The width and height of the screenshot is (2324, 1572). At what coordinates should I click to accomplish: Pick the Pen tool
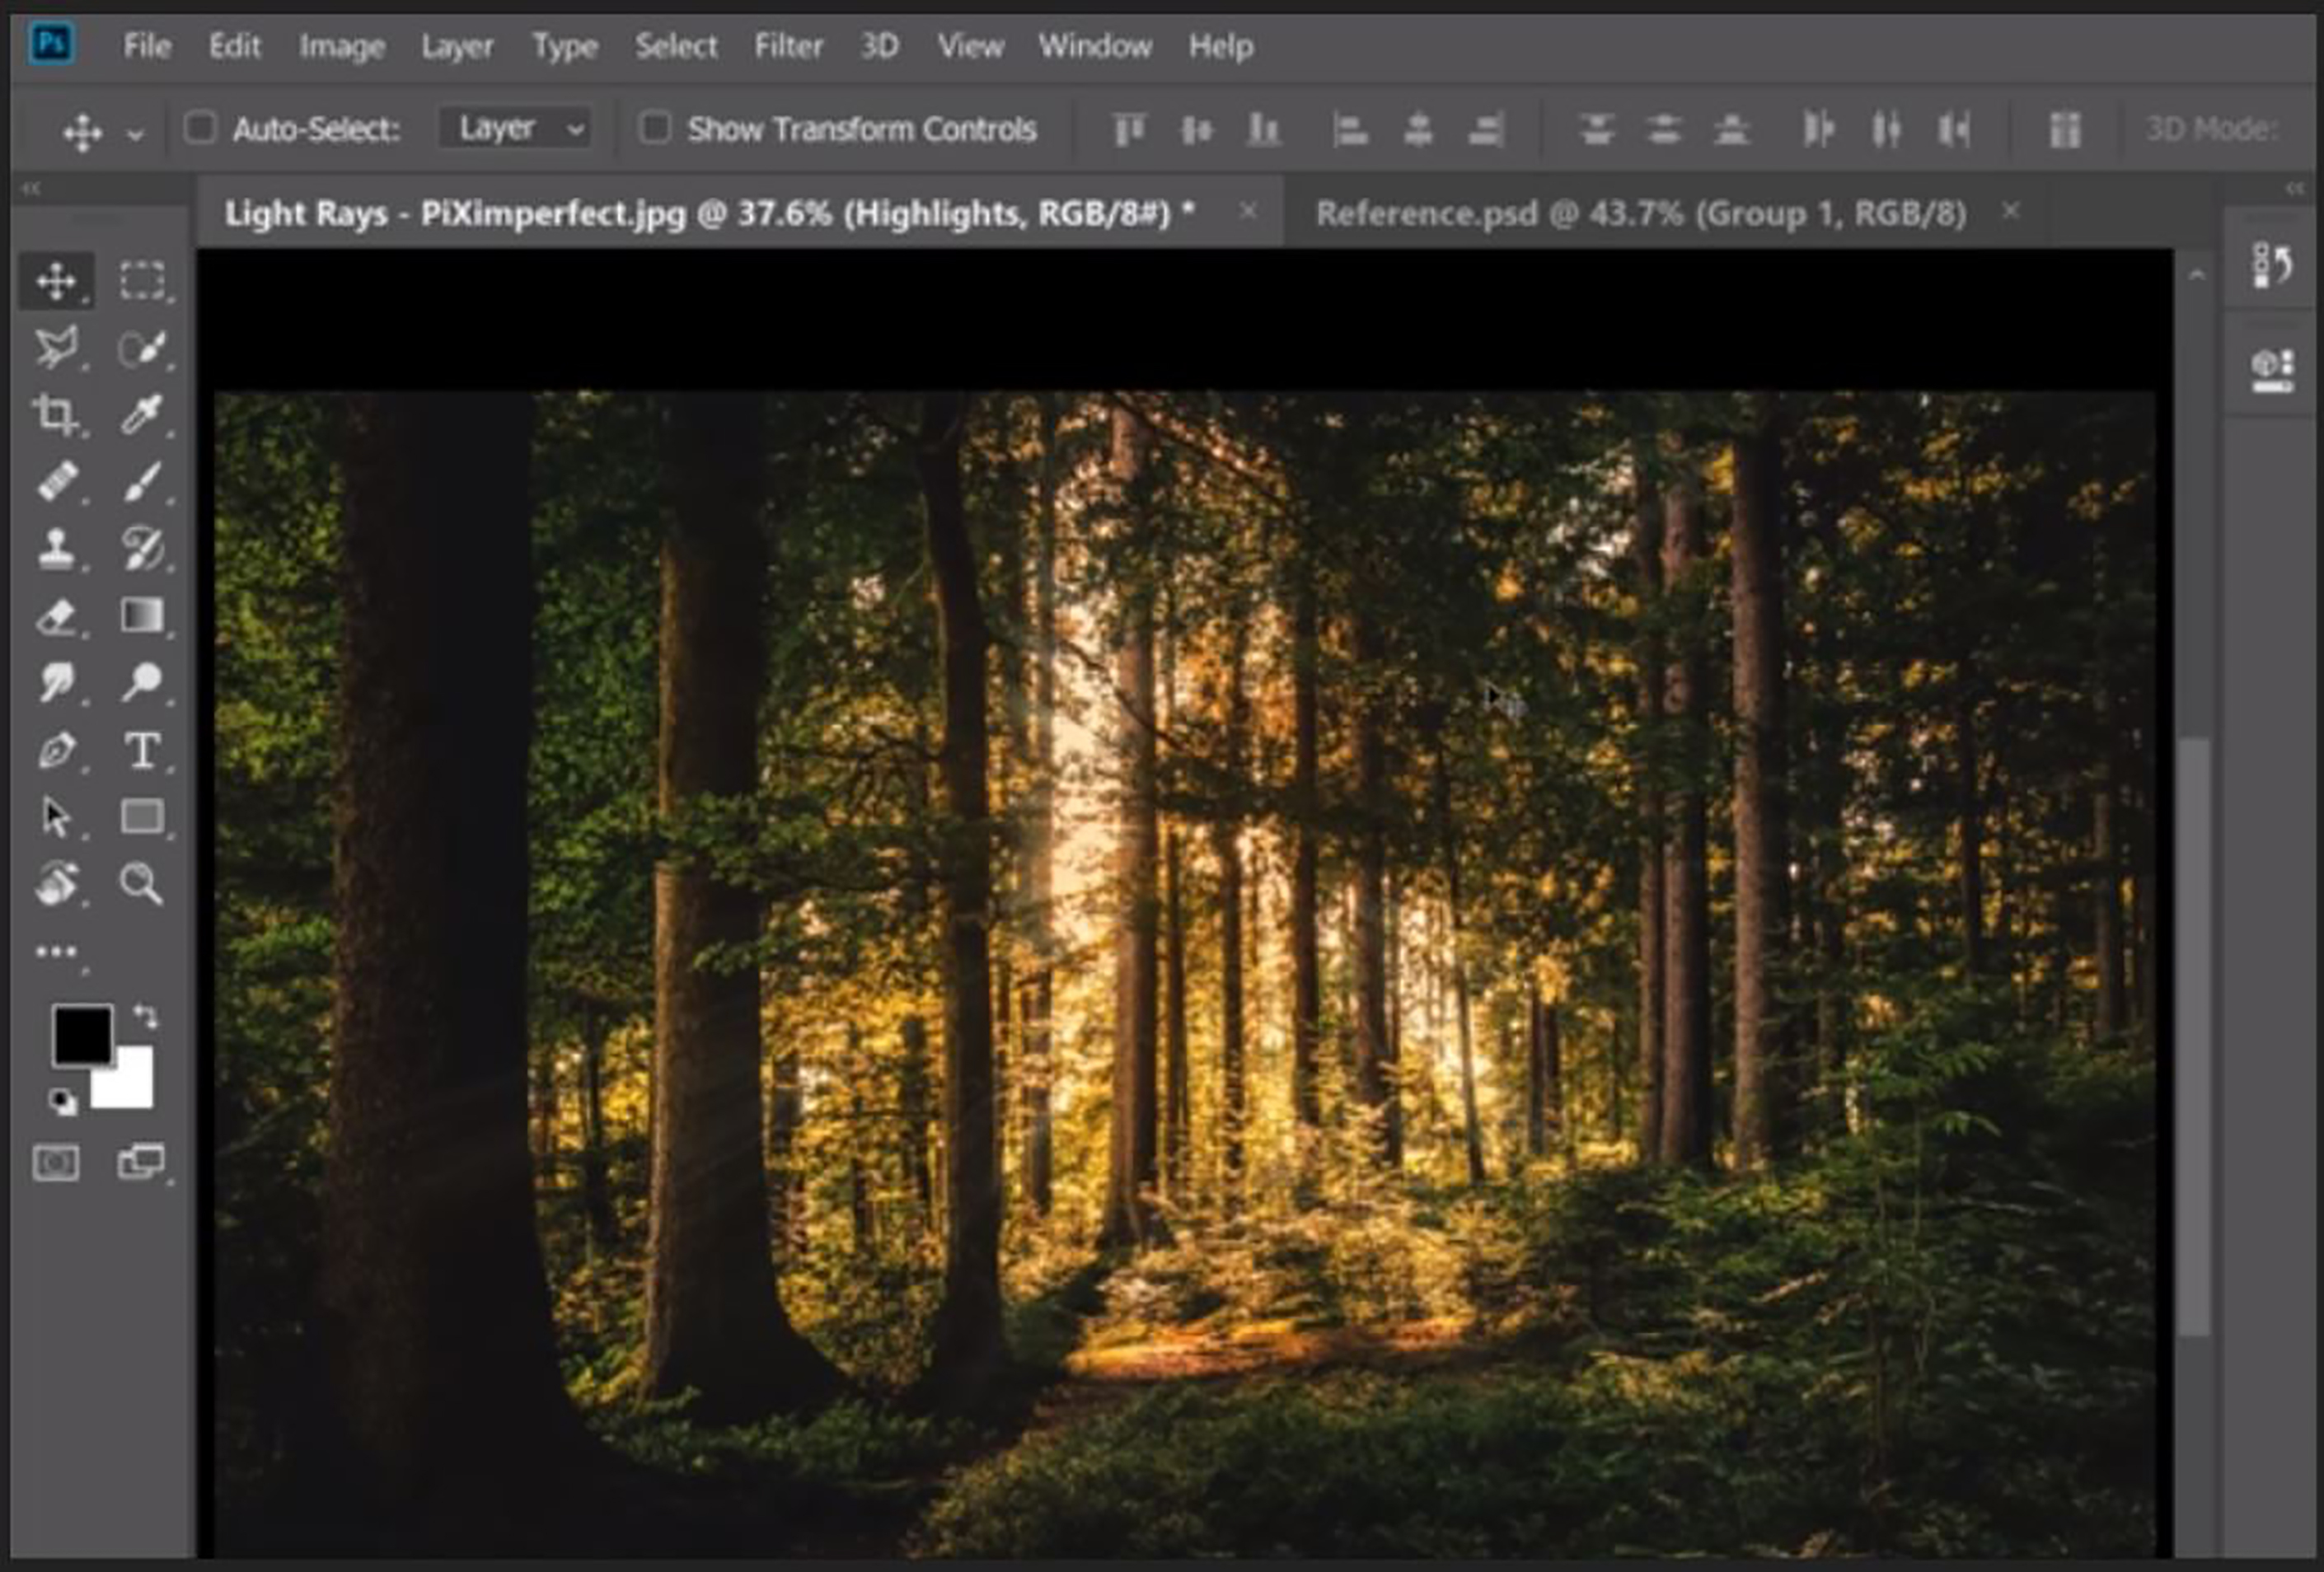(56, 750)
